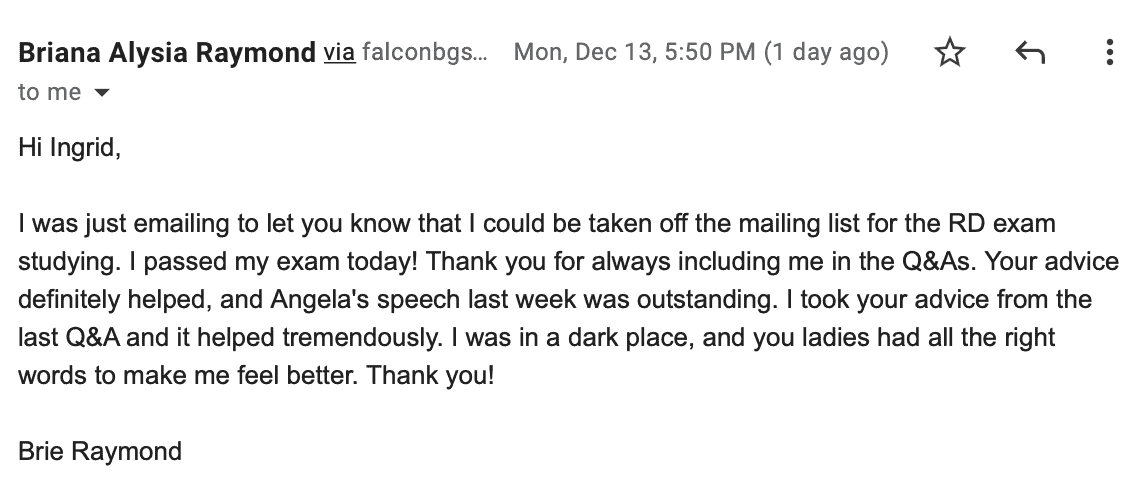
Task: Click the underlined "via" link
Action: [339, 53]
